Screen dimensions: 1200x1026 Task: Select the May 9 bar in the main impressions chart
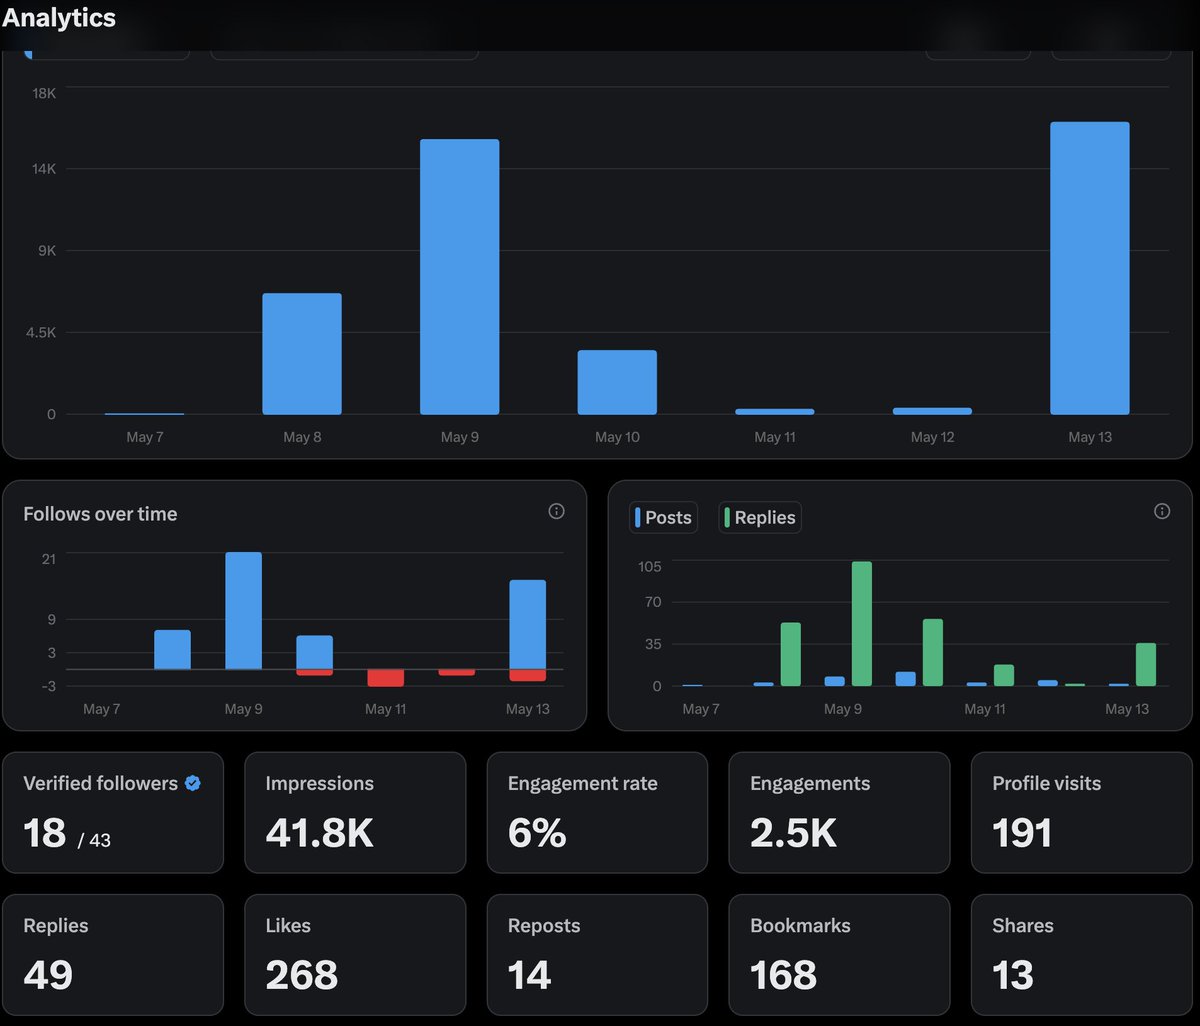click(459, 277)
